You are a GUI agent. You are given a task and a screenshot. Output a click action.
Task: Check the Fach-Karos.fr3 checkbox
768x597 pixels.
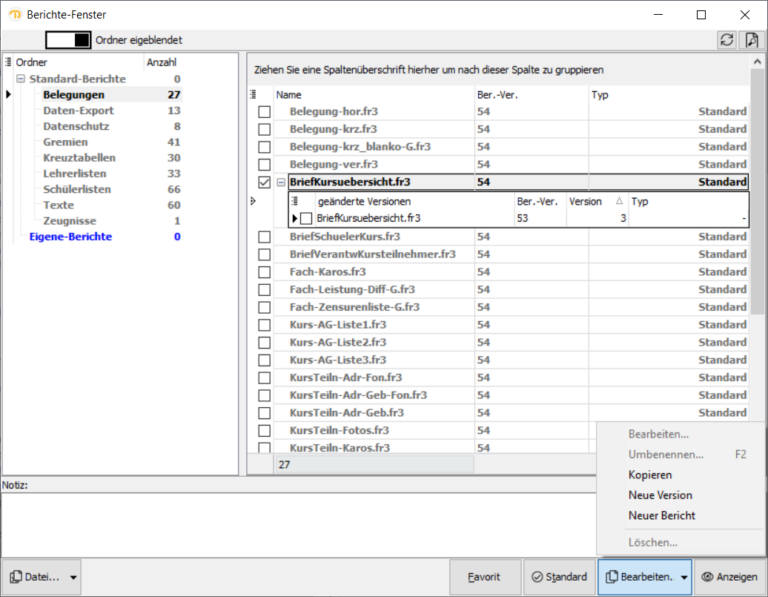[x=264, y=272]
